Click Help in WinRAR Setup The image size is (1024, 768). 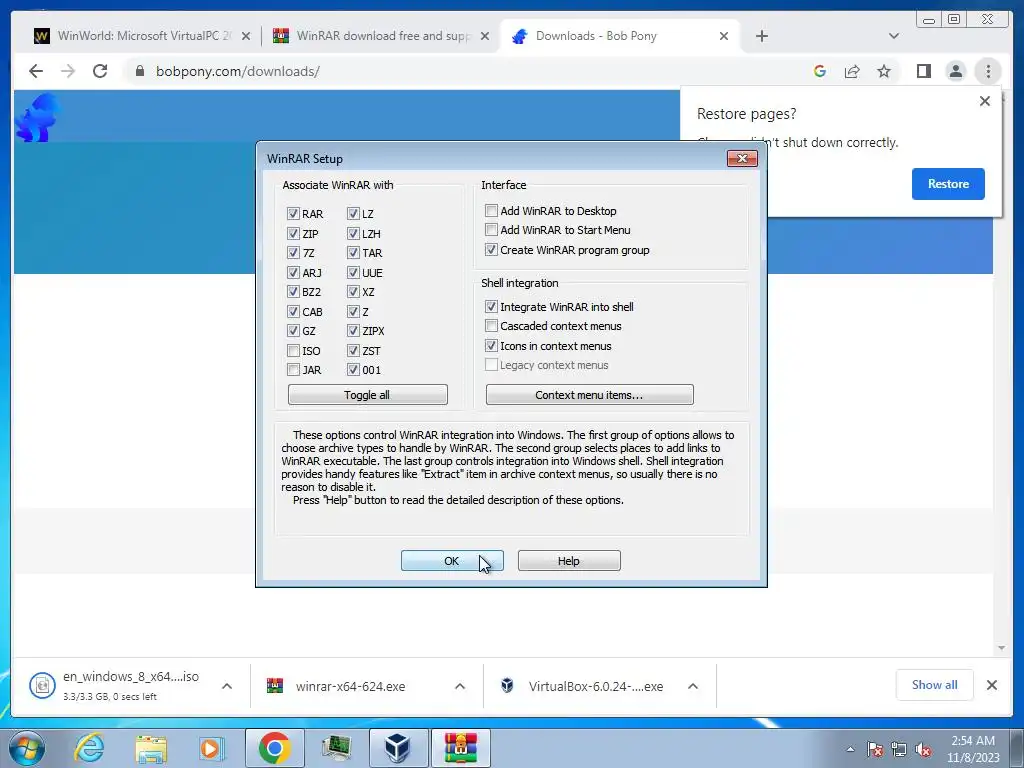(x=569, y=561)
